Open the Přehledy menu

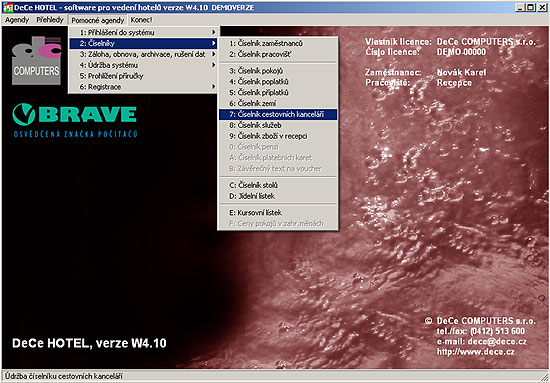[x=50, y=20]
